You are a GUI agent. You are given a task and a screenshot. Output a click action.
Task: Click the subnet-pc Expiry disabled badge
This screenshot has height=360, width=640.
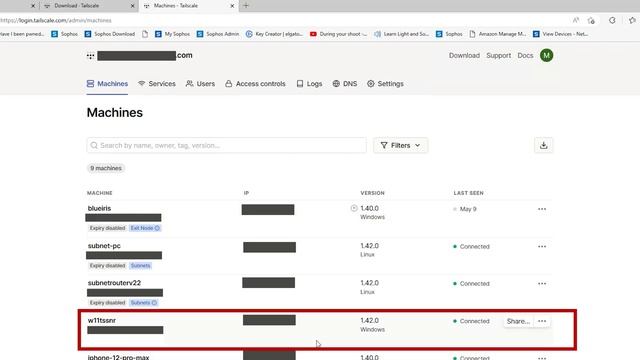(107, 266)
